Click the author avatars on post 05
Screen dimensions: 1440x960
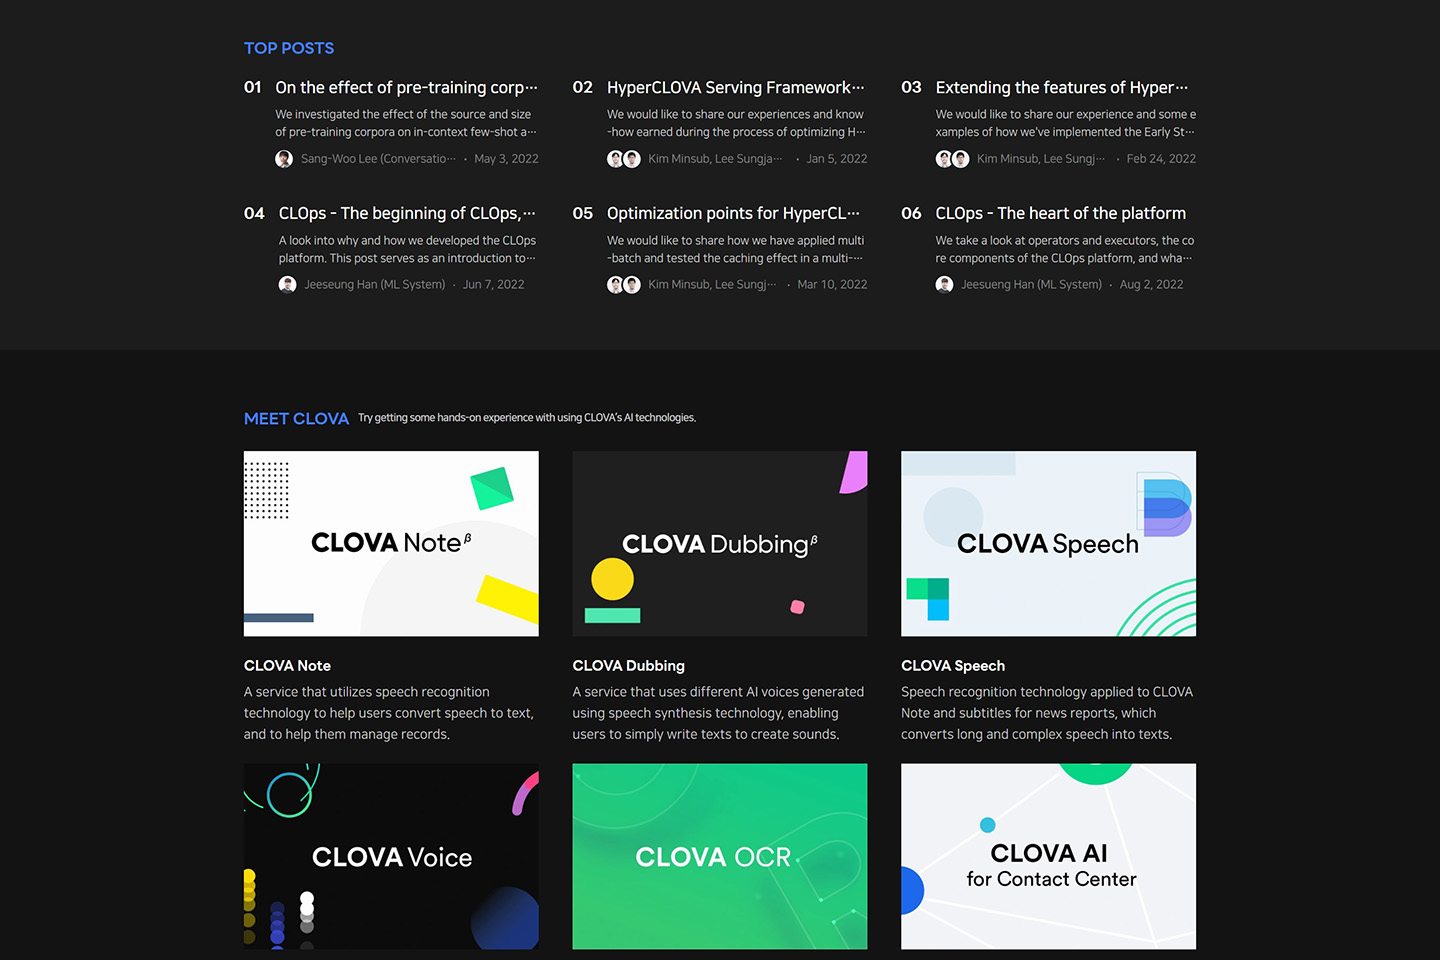(624, 285)
